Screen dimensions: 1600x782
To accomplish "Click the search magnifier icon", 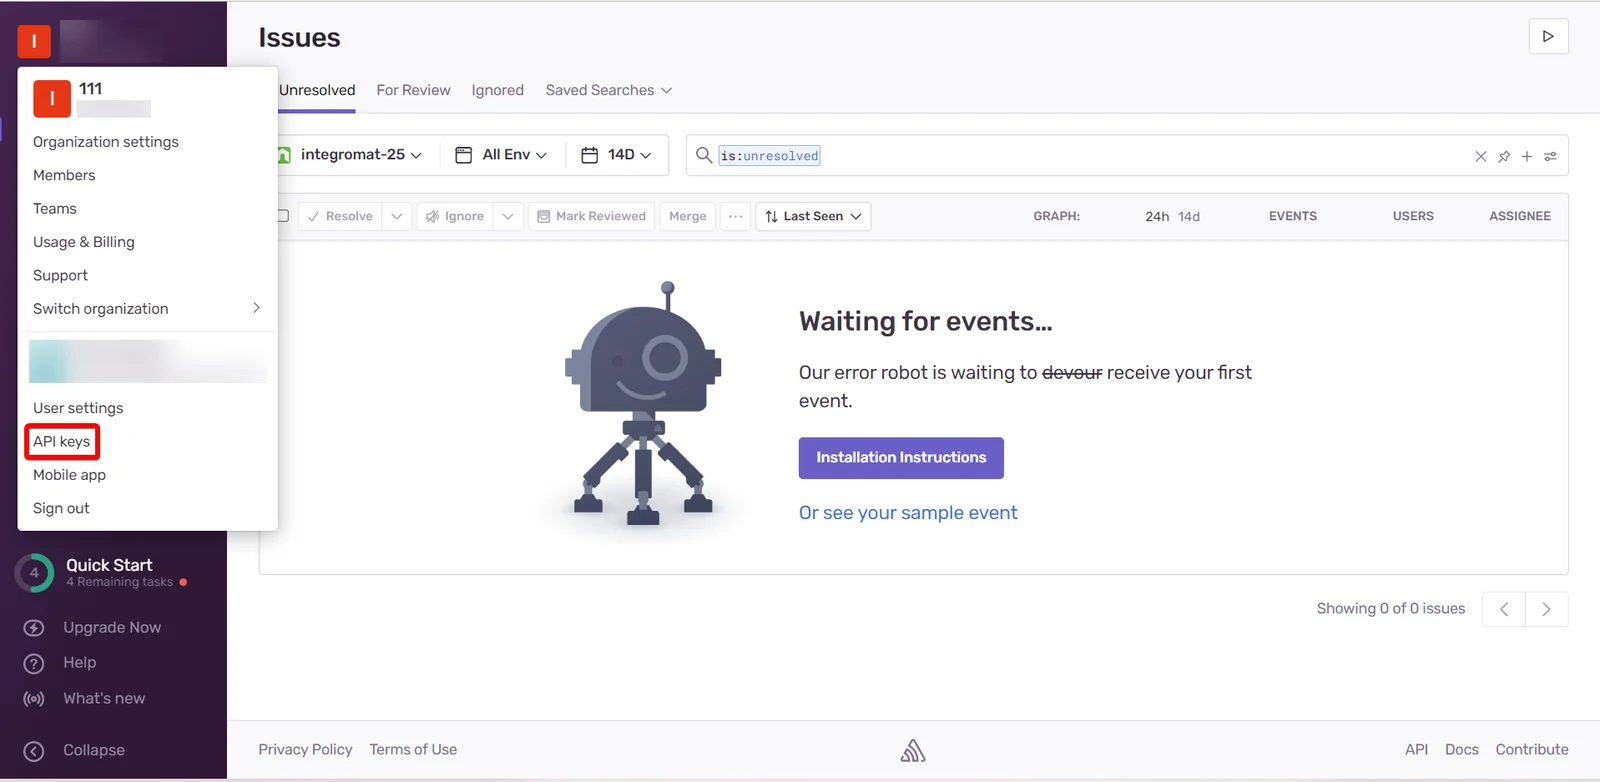I will coord(704,155).
